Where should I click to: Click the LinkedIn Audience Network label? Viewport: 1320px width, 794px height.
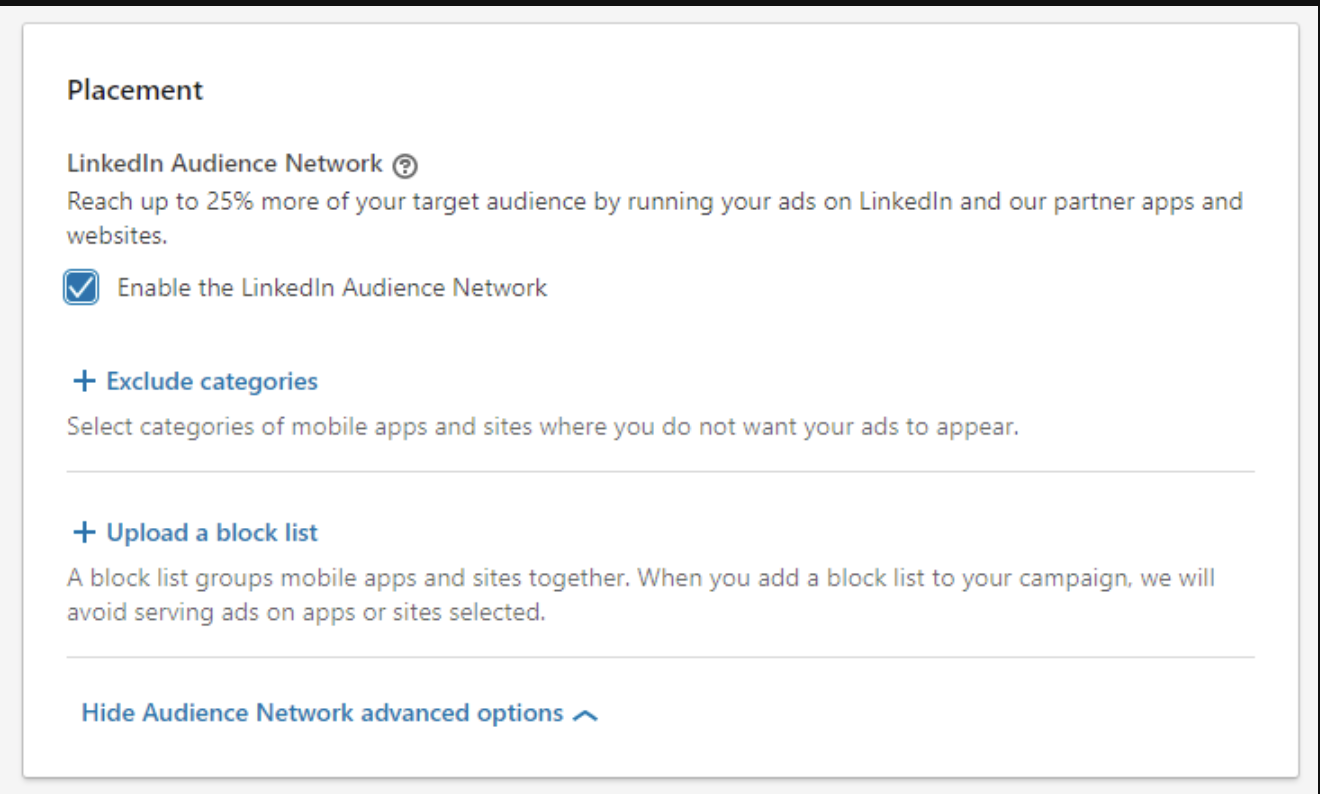(225, 163)
